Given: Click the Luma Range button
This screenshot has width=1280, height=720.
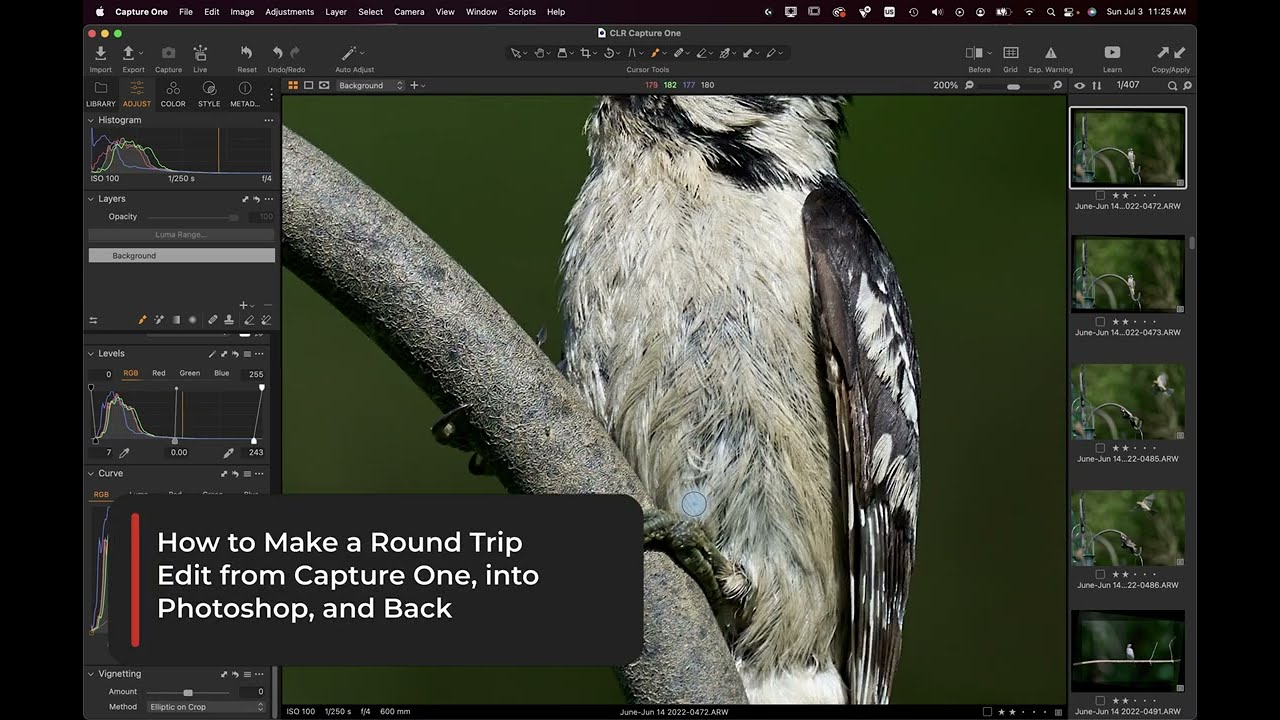Looking at the screenshot, I should pyautogui.click(x=181, y=235).
